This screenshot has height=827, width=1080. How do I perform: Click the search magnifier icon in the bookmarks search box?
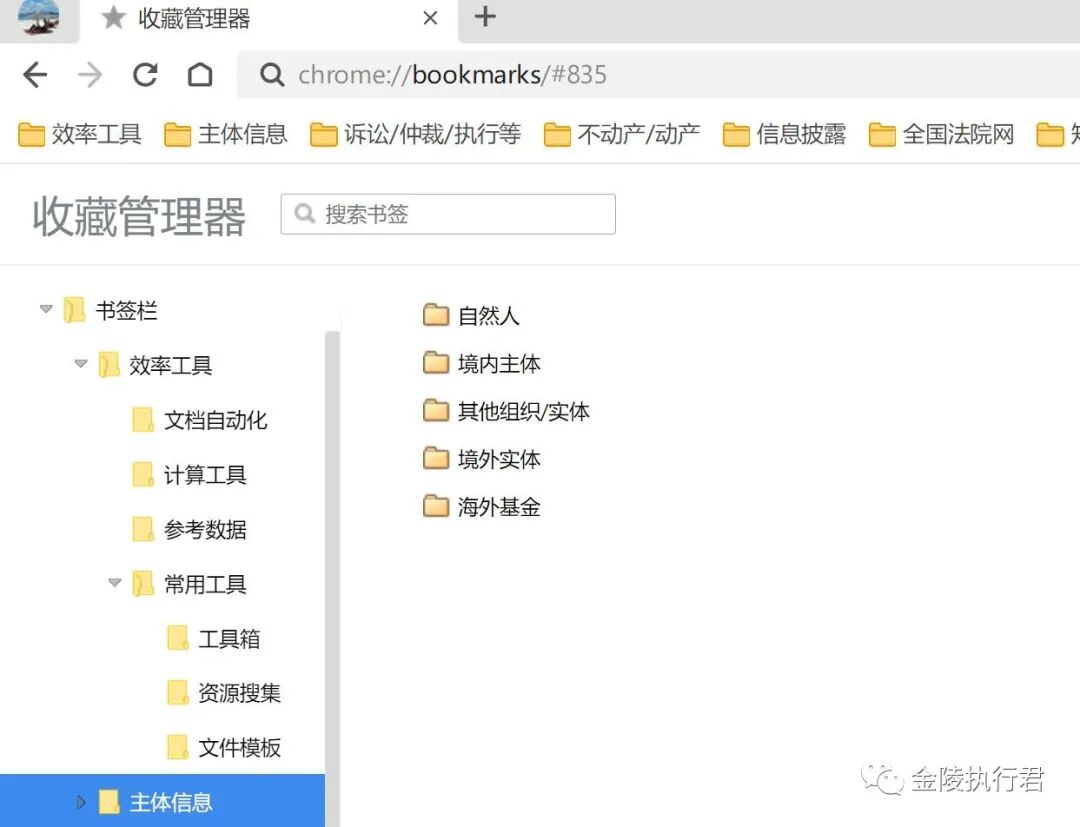click(303, 213)
